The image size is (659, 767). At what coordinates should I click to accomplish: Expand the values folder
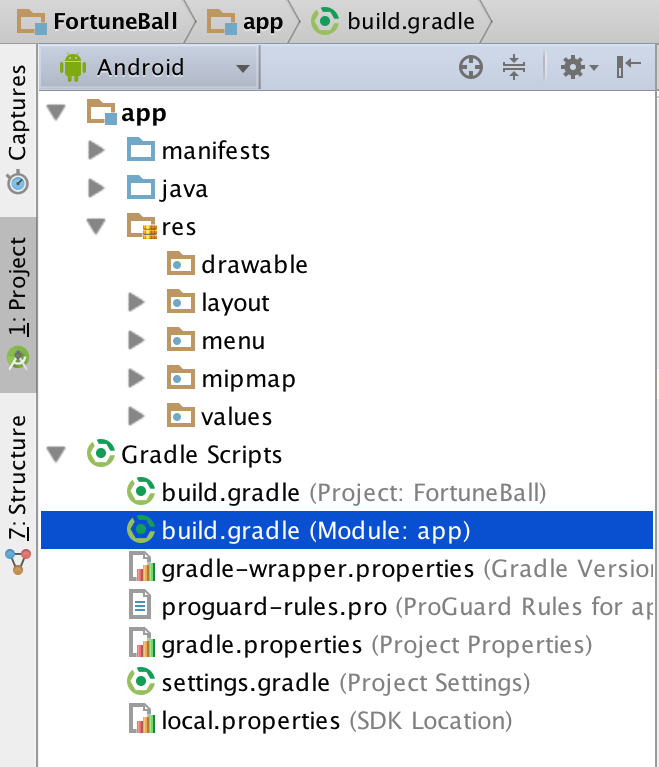click(x=136, y=416)
